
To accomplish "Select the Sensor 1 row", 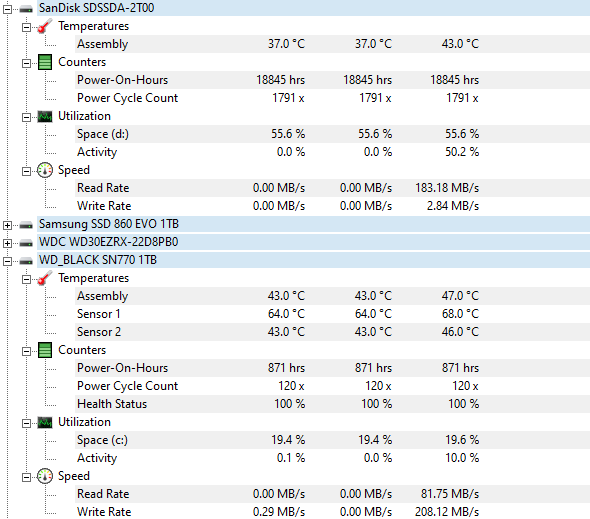I will [332, 314].
